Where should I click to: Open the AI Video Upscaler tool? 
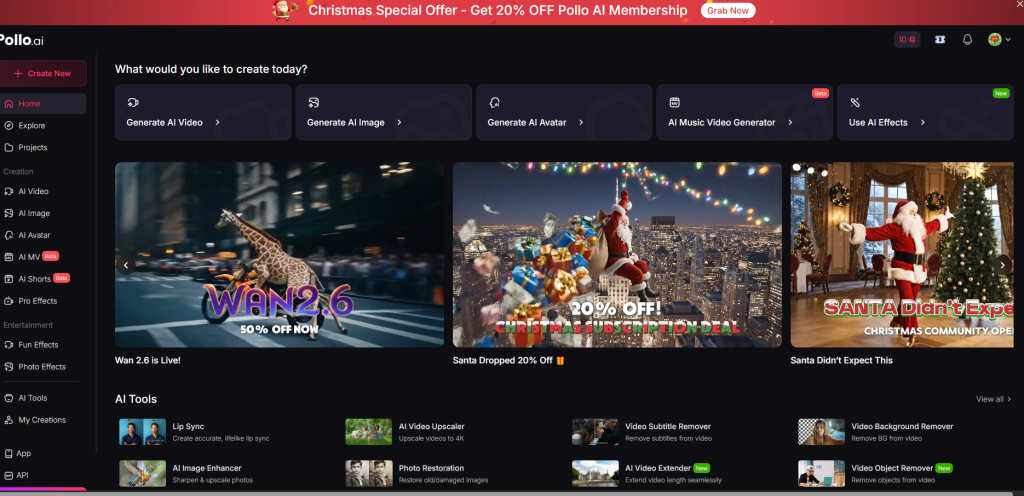click(405, 432)
